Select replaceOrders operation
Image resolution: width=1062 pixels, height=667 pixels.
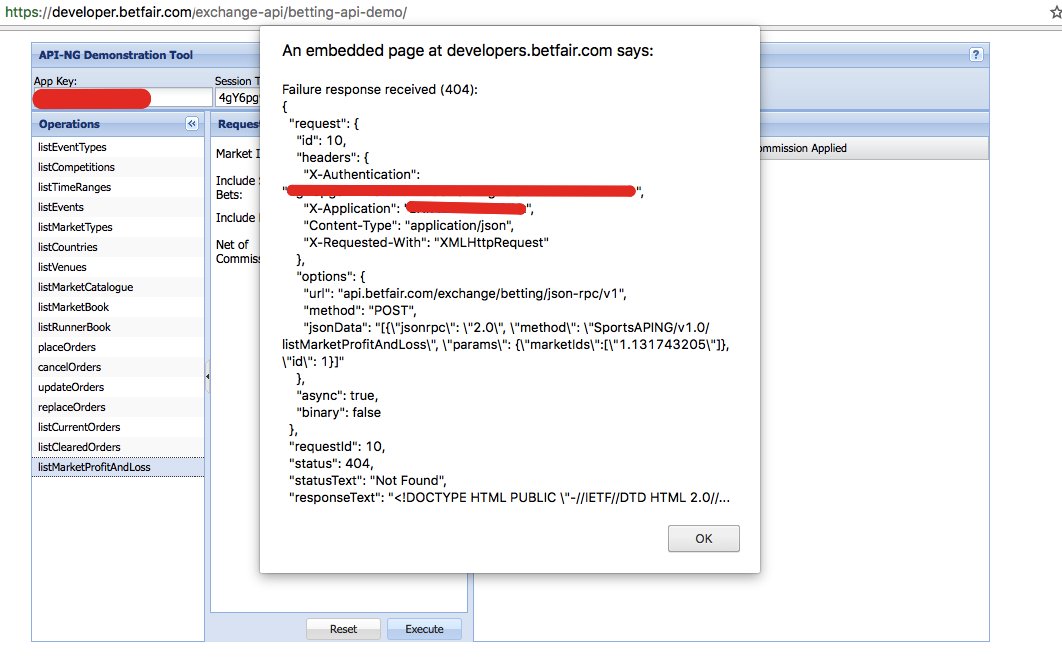point(118,407)
